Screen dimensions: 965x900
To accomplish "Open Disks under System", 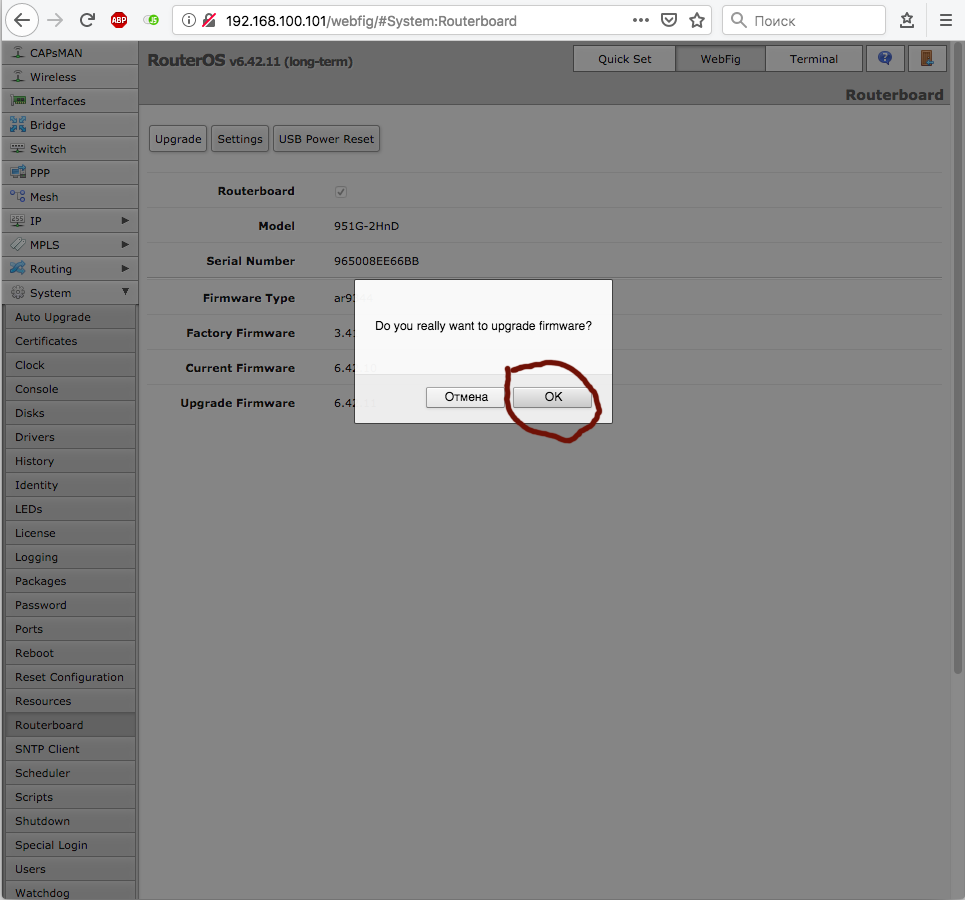I will tap(70, 413).
